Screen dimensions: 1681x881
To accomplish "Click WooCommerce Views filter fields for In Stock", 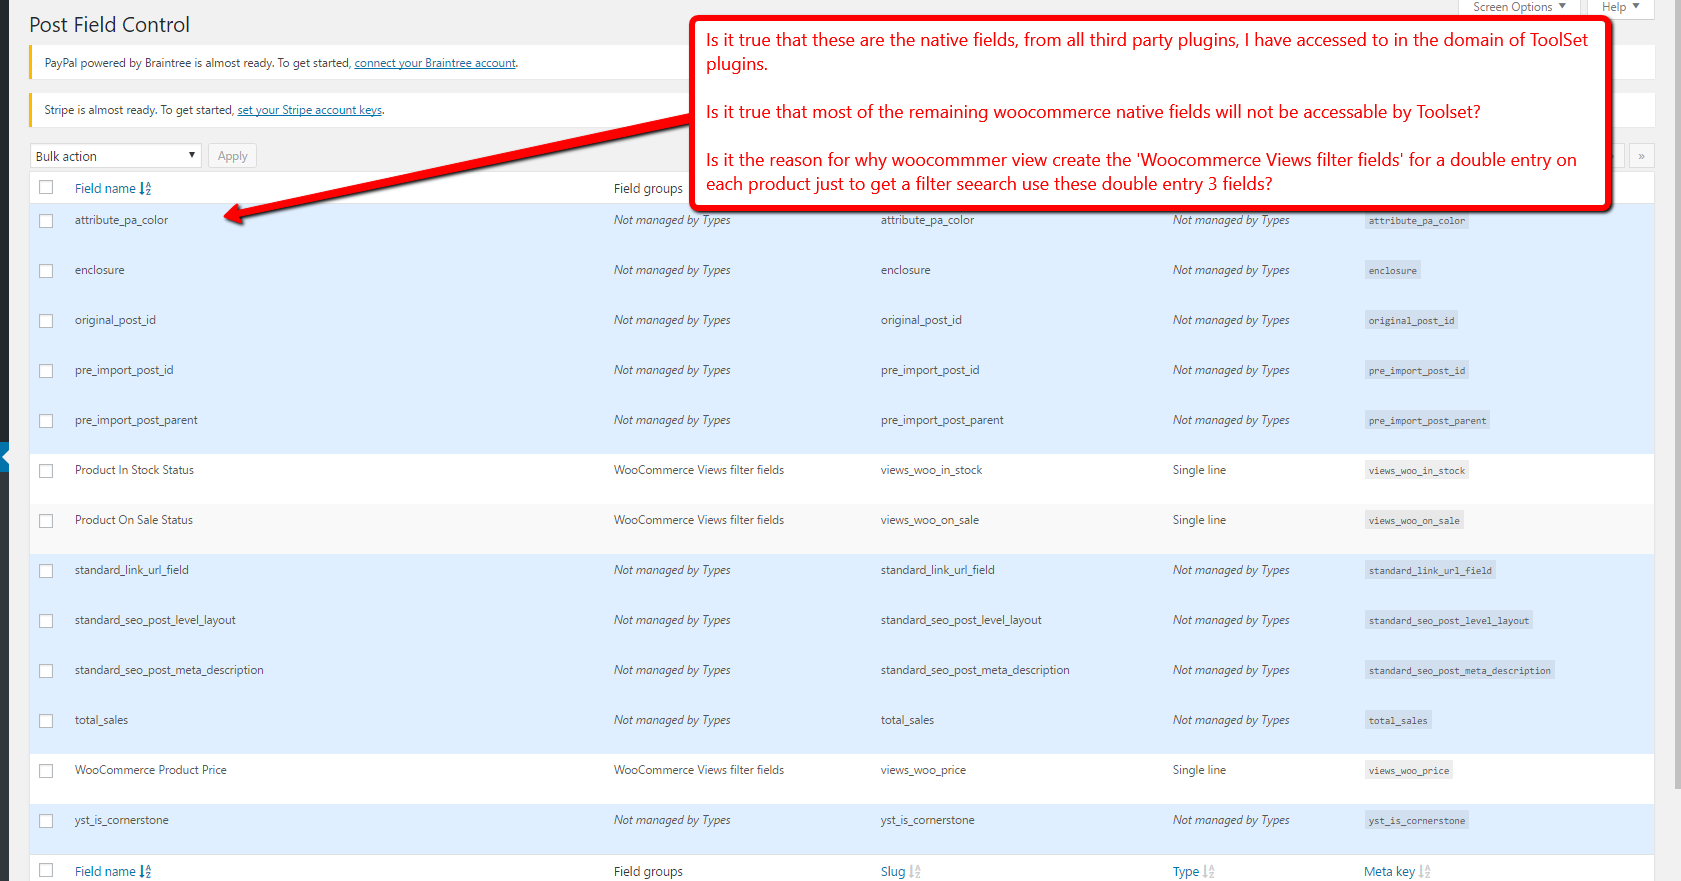I will (699, 470).
